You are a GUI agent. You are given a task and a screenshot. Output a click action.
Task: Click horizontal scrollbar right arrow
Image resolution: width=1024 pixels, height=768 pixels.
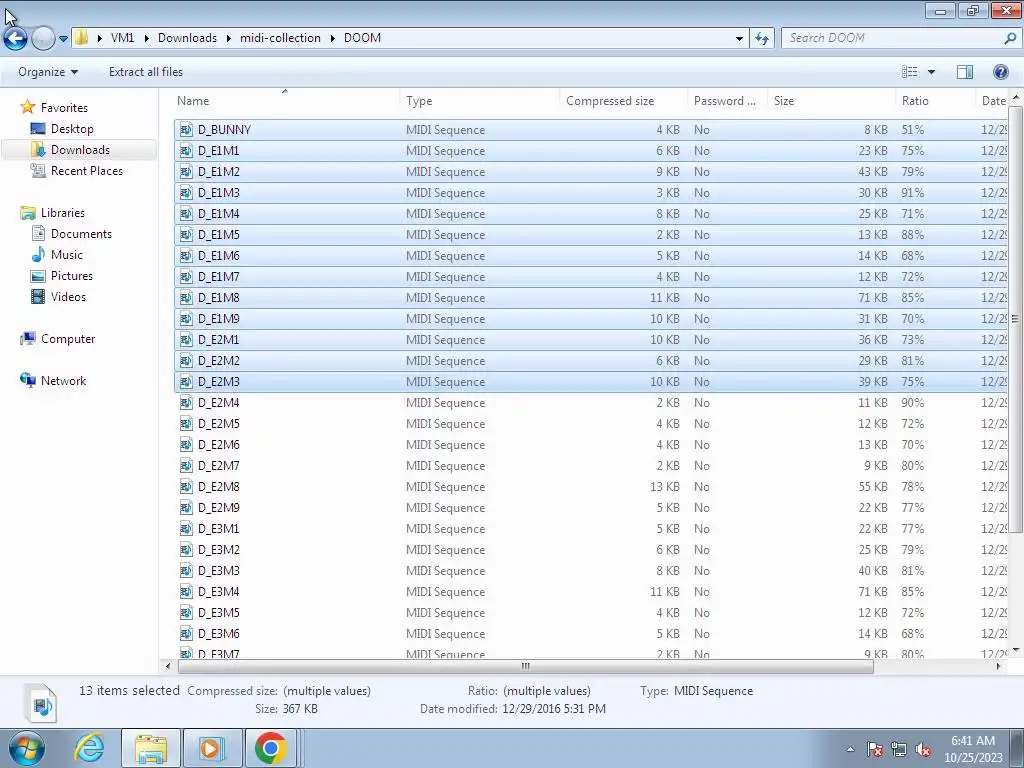(998, 666)
